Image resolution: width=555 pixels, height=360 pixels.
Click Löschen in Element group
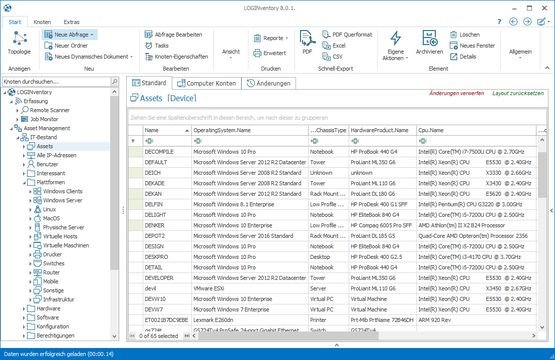coord(465,34)
